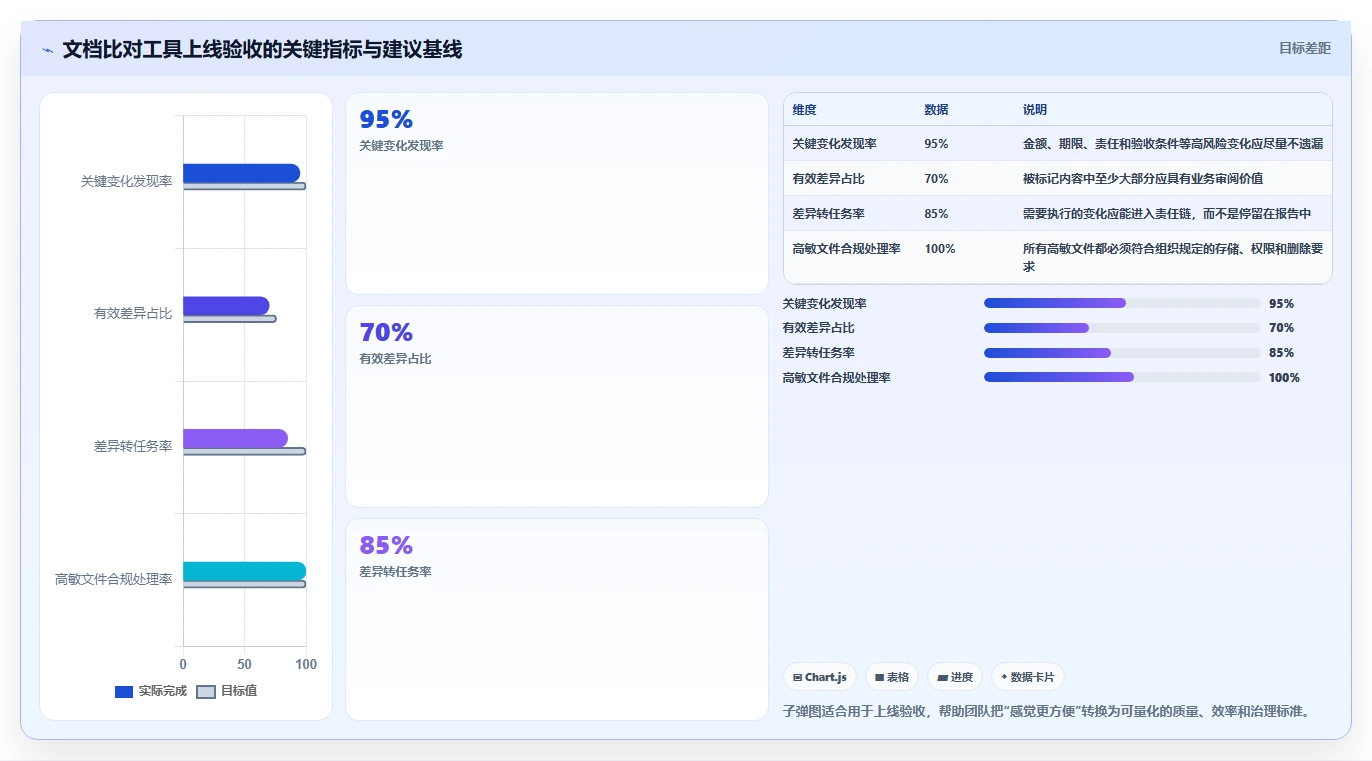This screenshot has width=1372, height=761.
Task: Click the x-axis tick value 0
Action: [183, 664]
